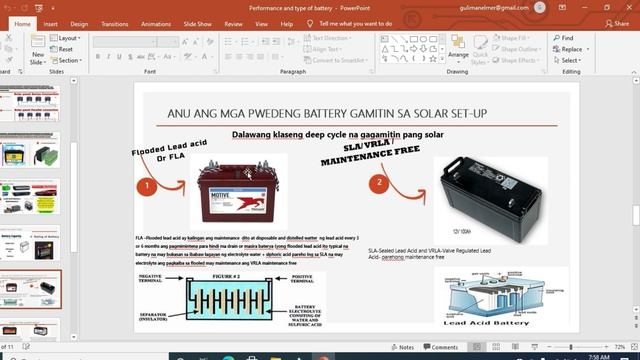Viewport: 640px width, 360px height.
Task: Open the Shape Outline dropdown
Action: [x=517, y=49]
